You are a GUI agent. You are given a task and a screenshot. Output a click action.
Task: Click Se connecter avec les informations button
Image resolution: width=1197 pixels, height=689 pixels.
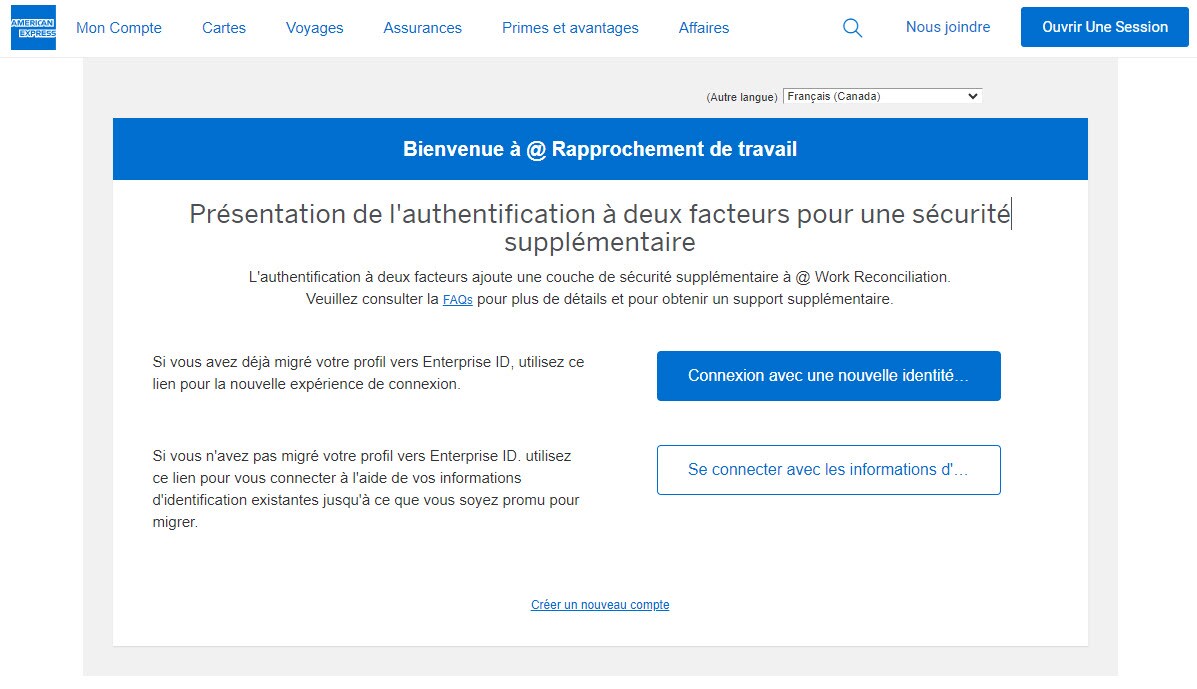828,470
